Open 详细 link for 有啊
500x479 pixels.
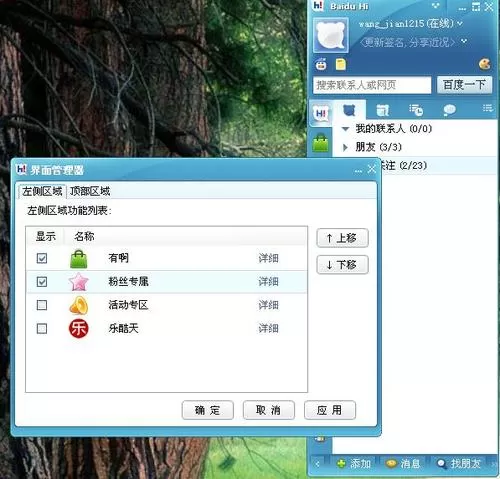coord(268,258)
